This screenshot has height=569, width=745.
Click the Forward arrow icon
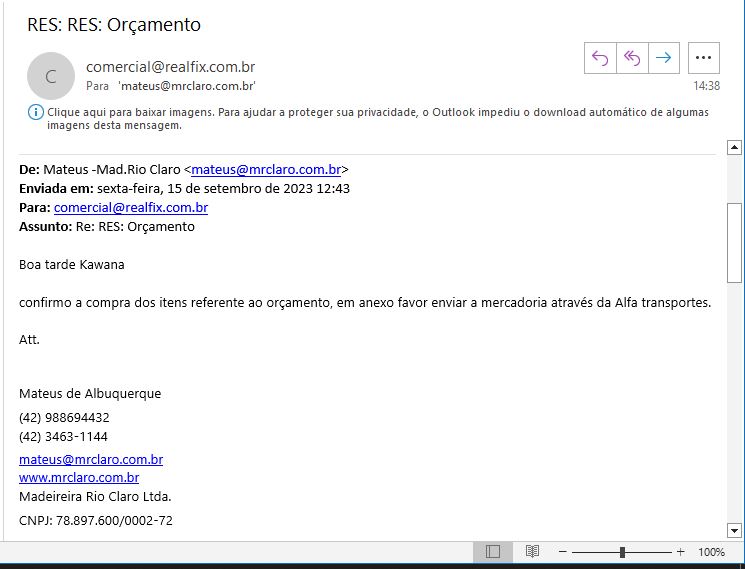tap(664, 58)
